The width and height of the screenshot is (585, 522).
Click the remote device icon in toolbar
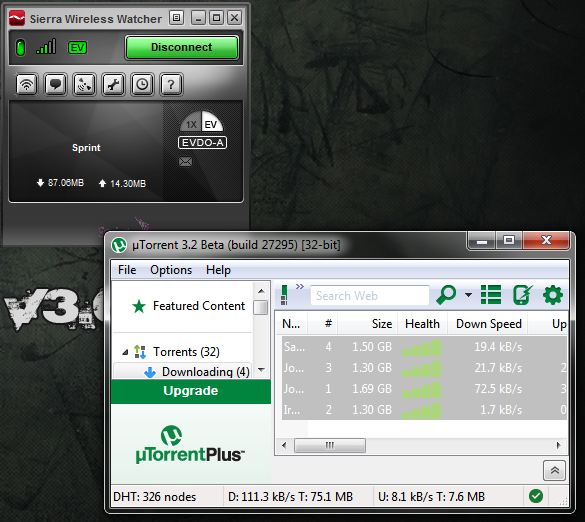[x=522, y=295]
